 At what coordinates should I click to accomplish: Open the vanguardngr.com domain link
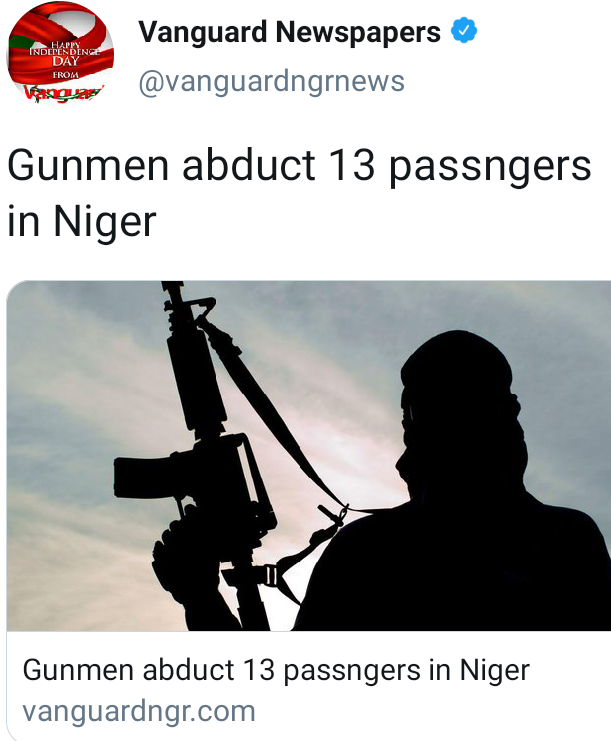pyautogui.click(x=139, y=711)
